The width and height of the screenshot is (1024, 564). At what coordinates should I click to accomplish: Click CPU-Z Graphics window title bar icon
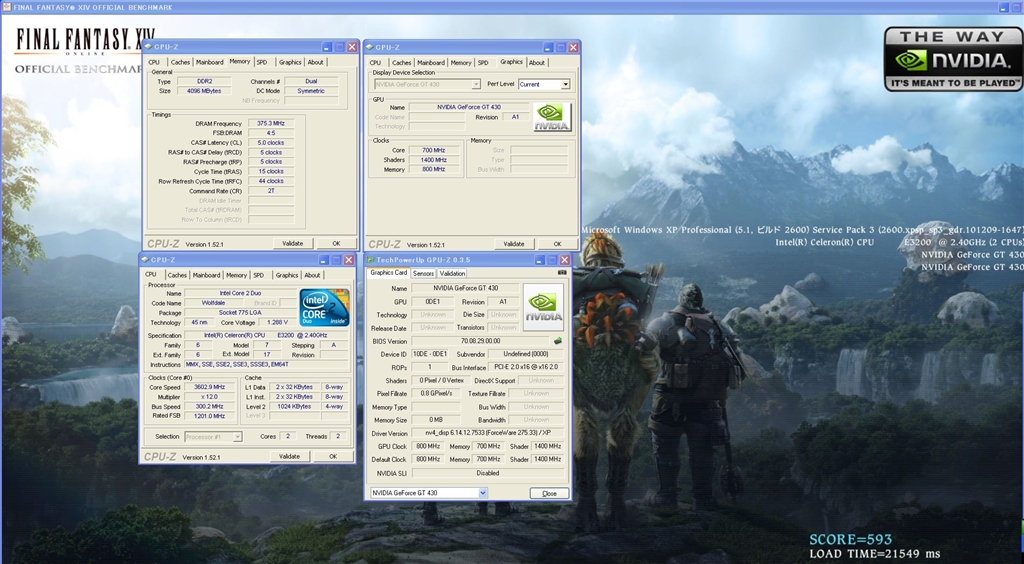click(370, 47)
